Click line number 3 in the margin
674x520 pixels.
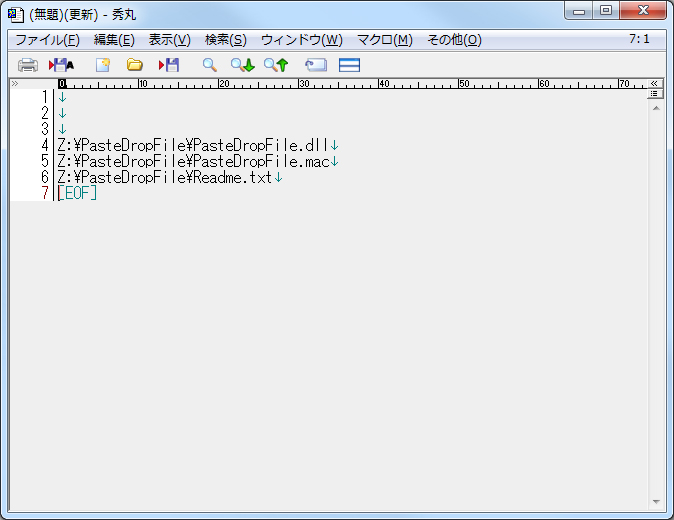click(45, 129)
